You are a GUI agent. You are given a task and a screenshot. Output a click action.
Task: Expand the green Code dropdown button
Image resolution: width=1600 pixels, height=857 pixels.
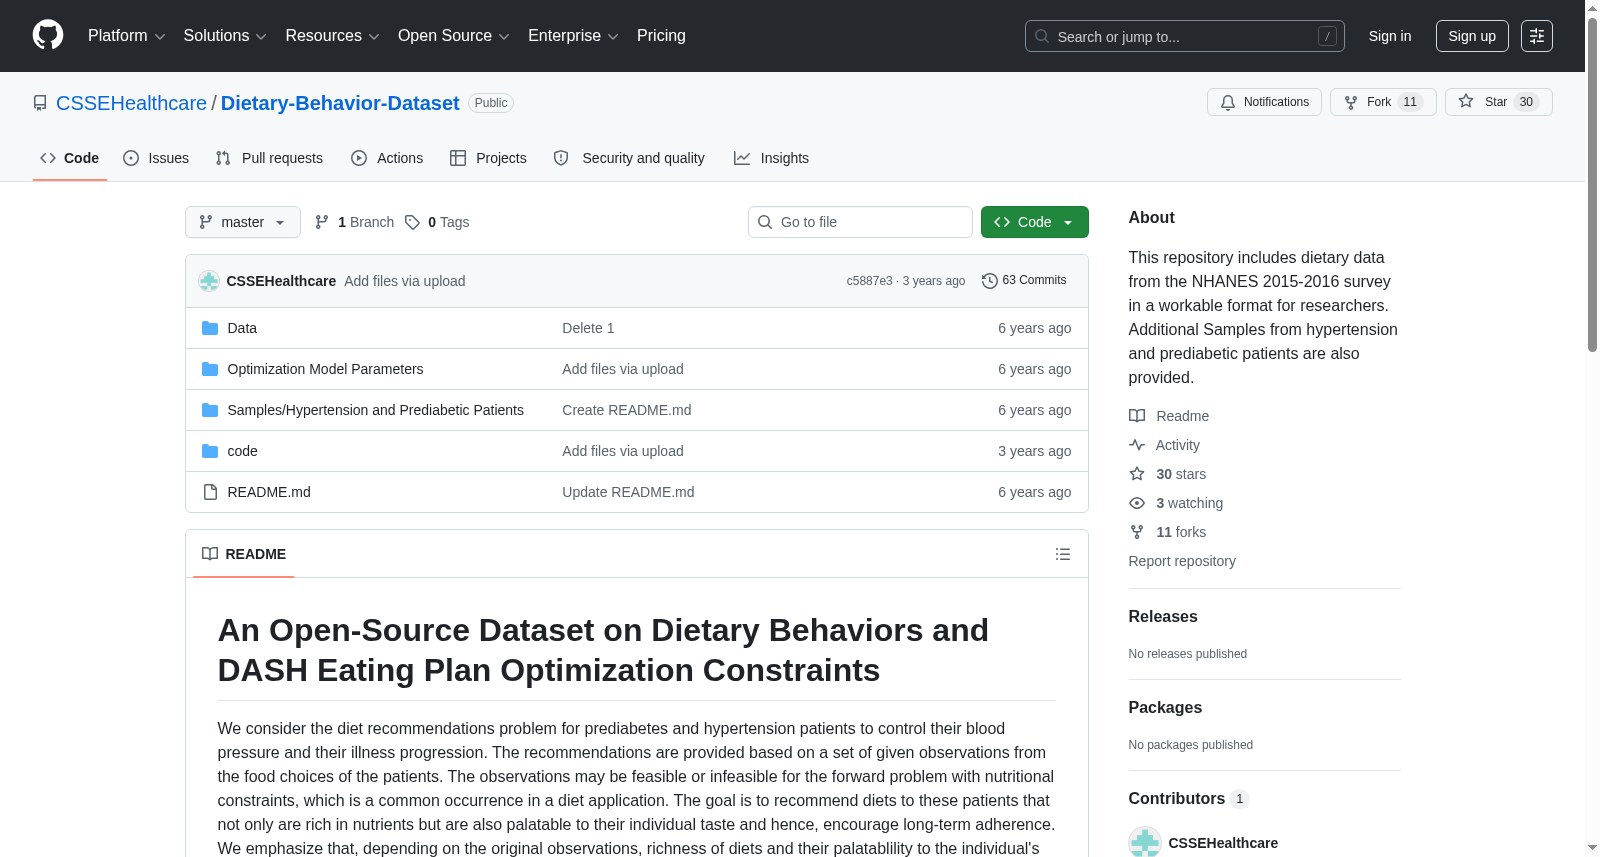coord(1035,222)
